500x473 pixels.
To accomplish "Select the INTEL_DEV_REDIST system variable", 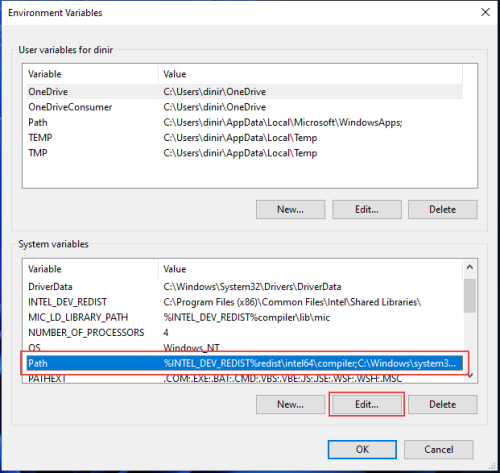I will coord(245,302).
